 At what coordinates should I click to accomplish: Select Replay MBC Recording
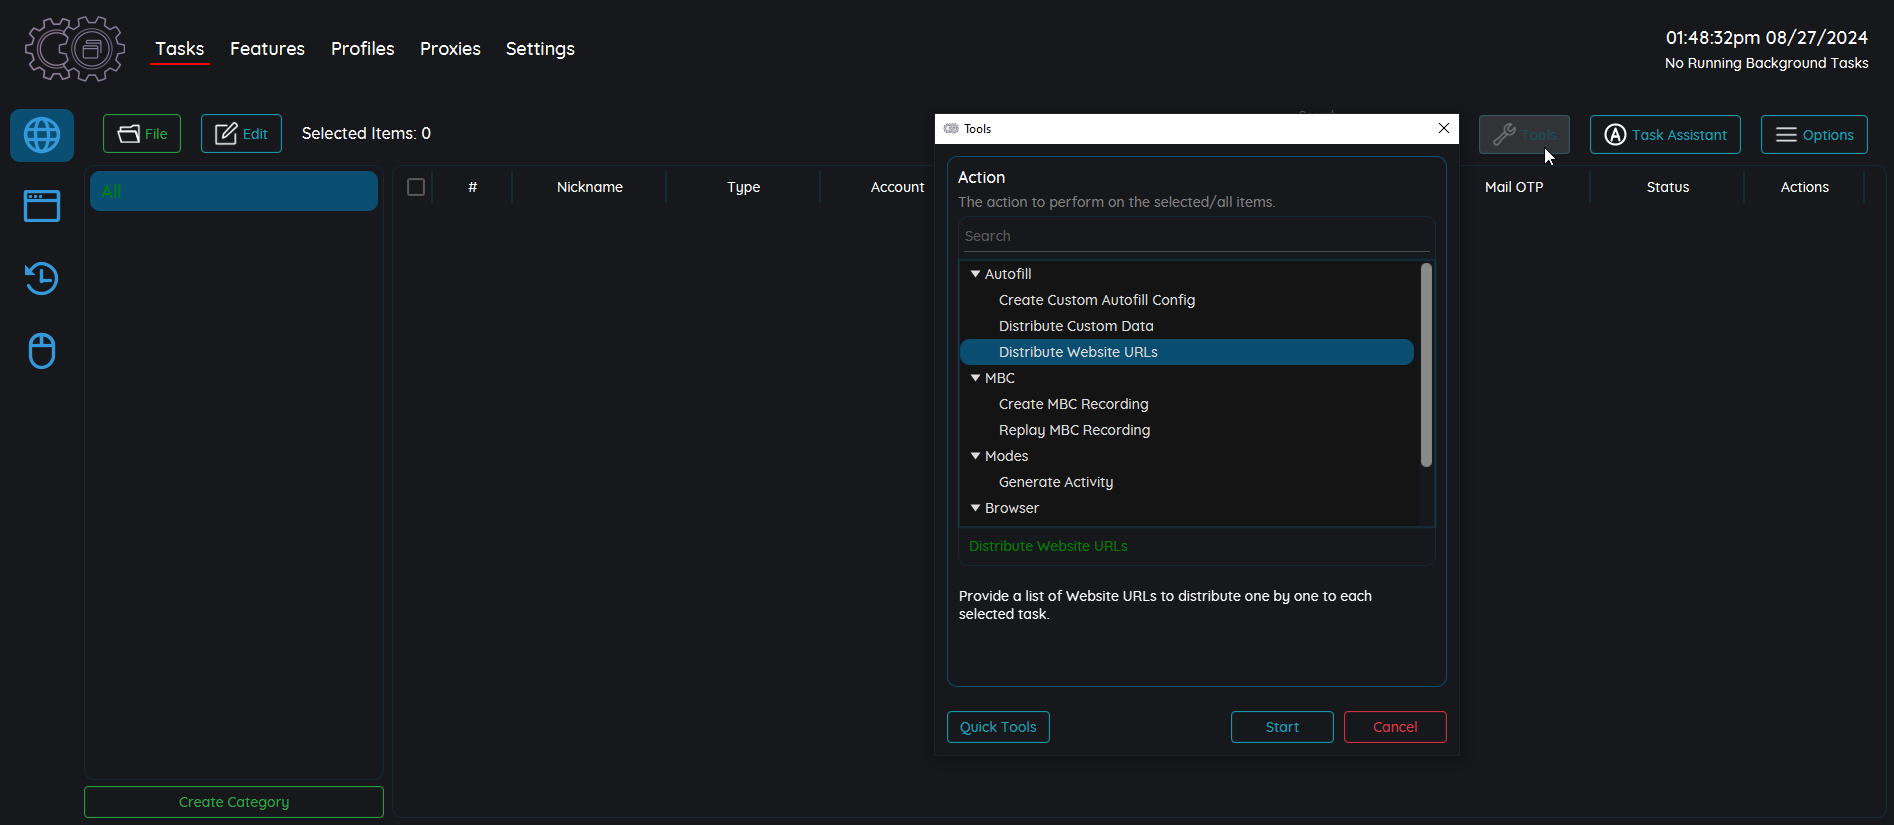tap(1074, 430)
